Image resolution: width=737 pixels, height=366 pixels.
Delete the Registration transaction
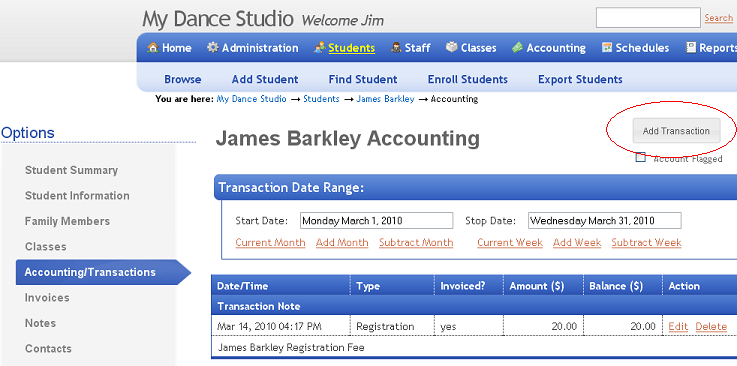point(711,327)
